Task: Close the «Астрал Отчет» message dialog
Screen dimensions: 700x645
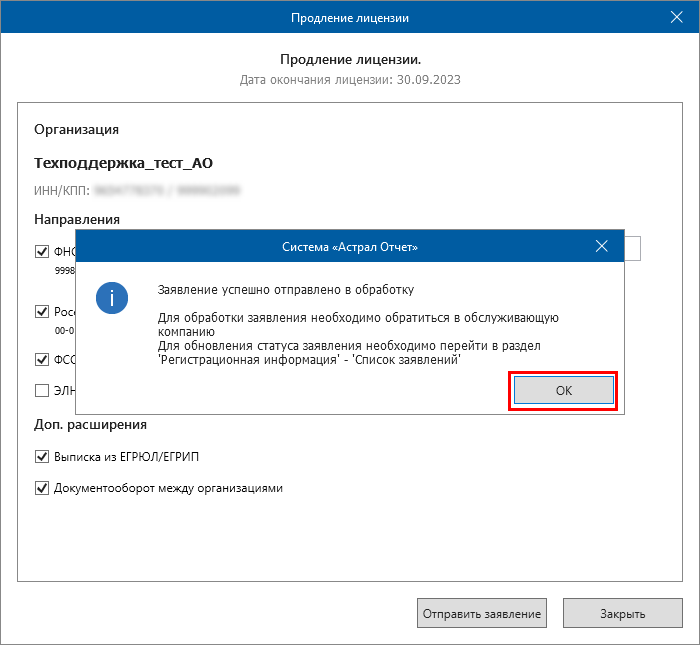Action: point(601,245)
